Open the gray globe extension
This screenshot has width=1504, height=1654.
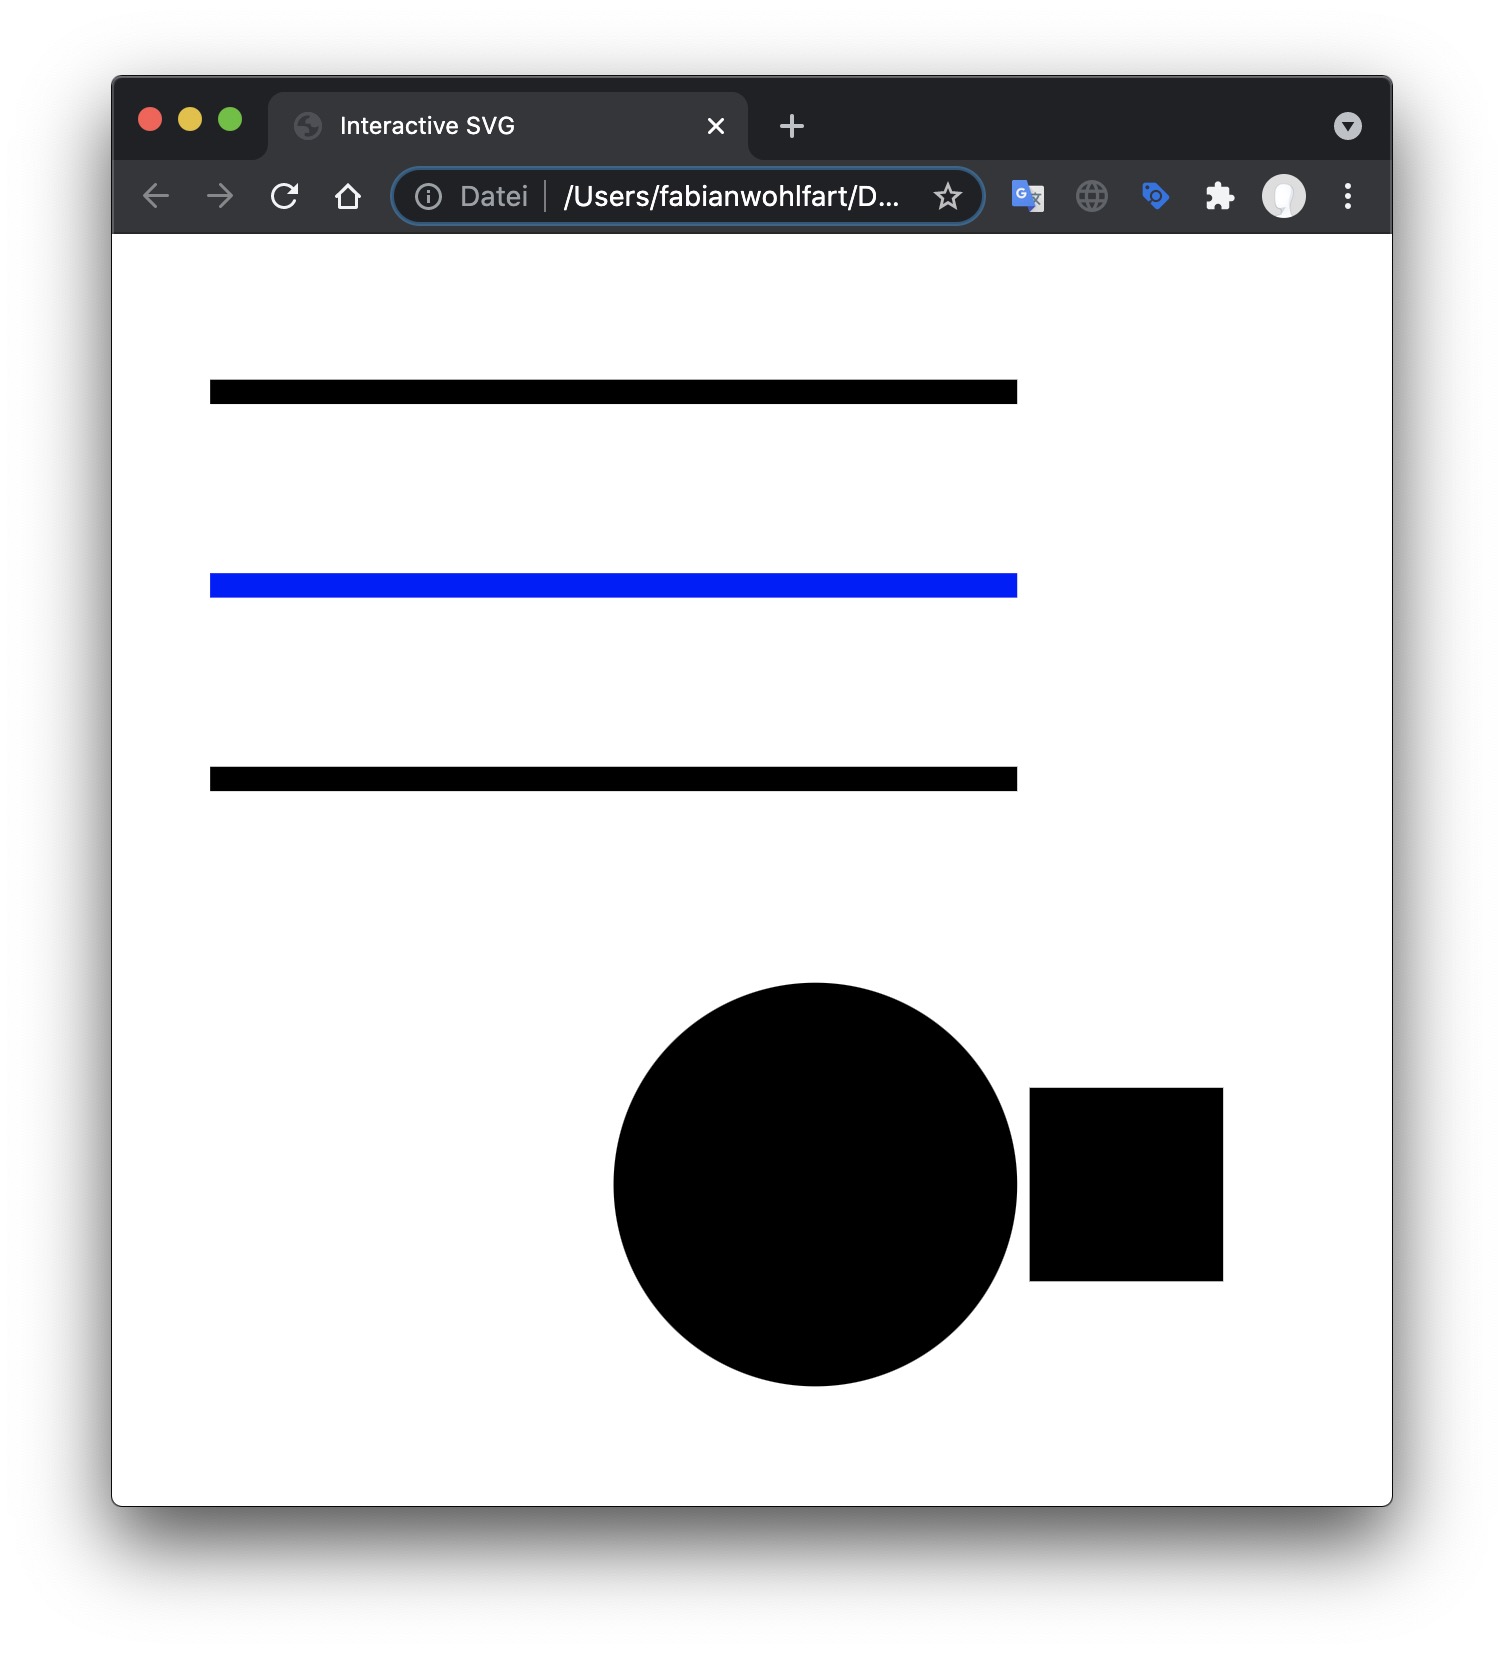click(1092, 196)
